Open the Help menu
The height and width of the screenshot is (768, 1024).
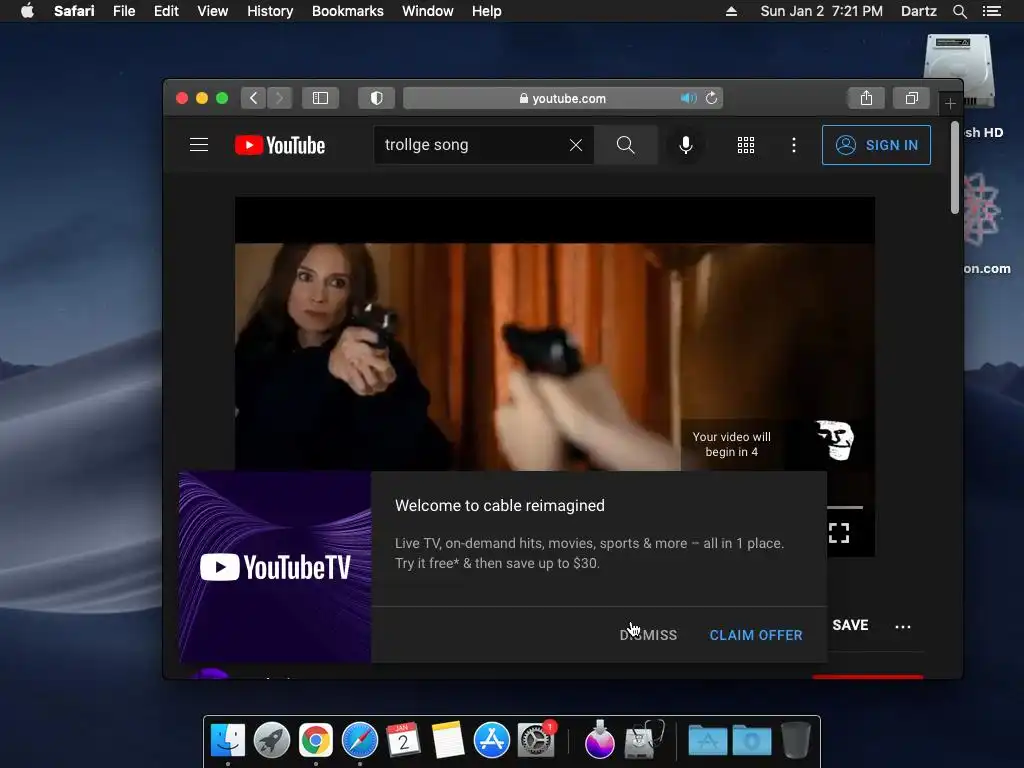(487, 11)
